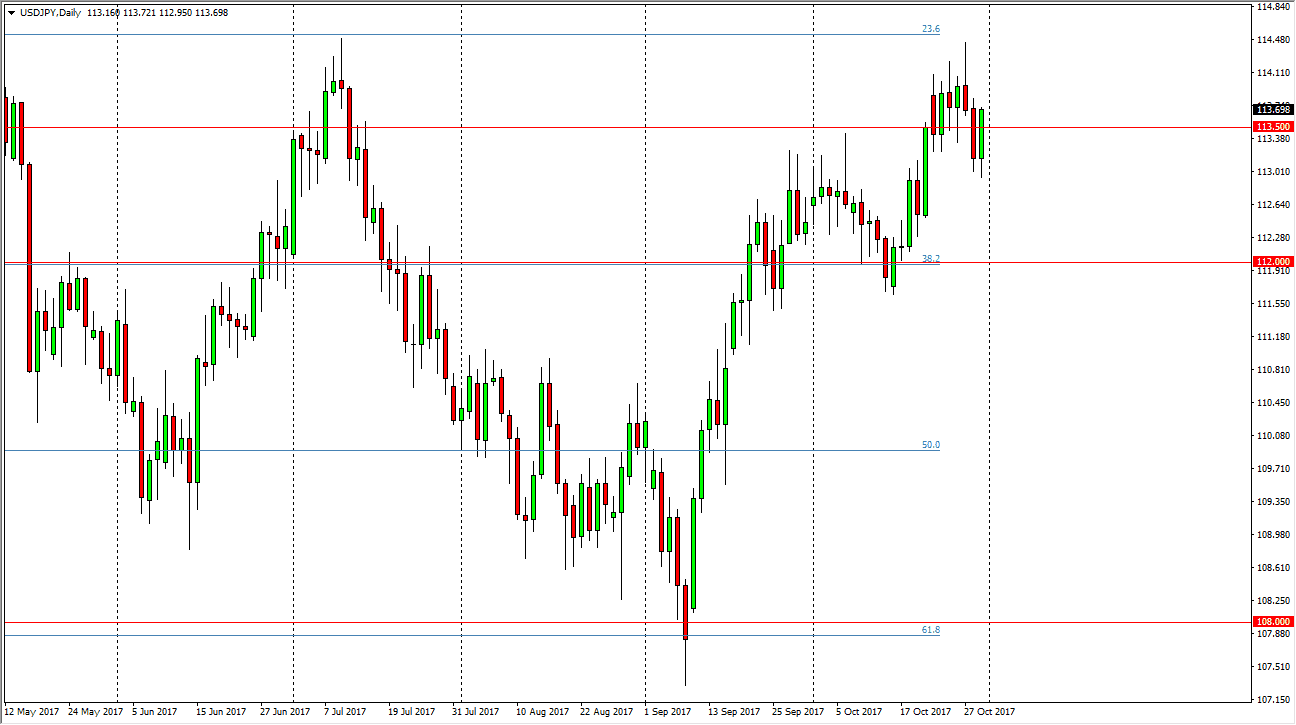Click the 61.8 Fibonacci level label

933,631
